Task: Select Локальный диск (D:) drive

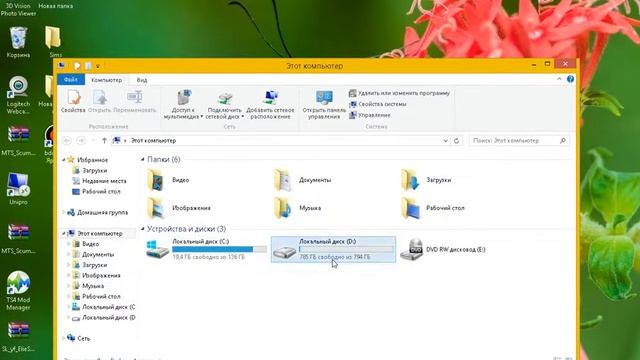Action: coord(333,249)
